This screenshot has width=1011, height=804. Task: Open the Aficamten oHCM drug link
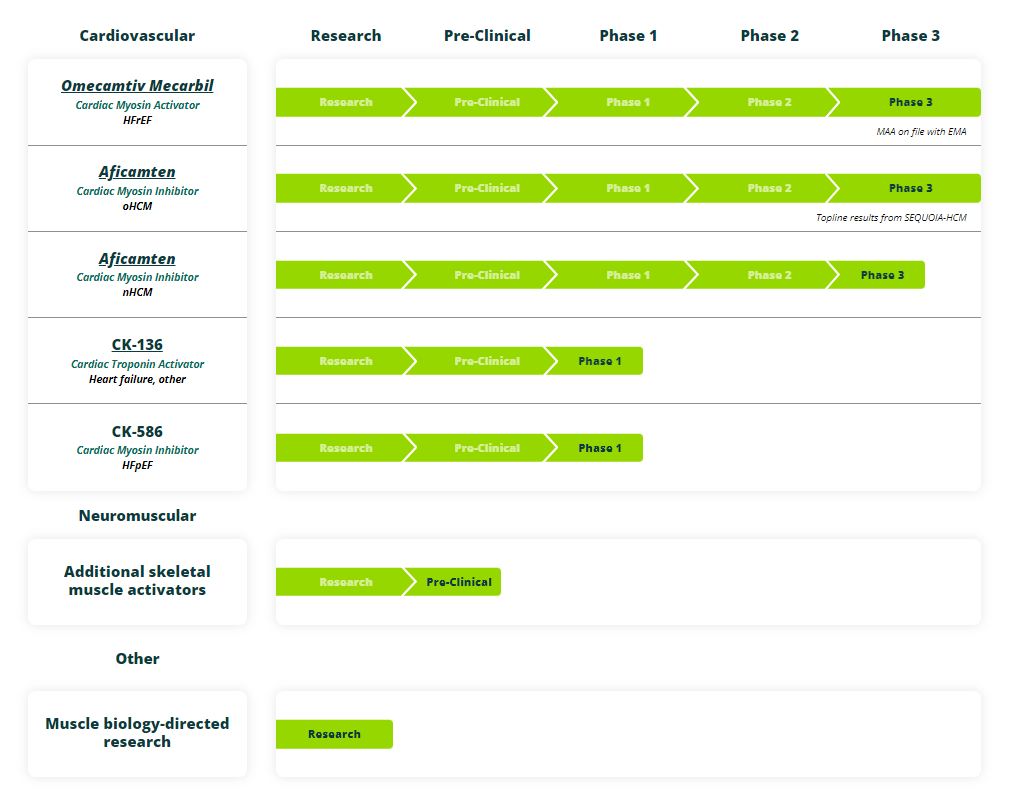(x=137, y=172)
